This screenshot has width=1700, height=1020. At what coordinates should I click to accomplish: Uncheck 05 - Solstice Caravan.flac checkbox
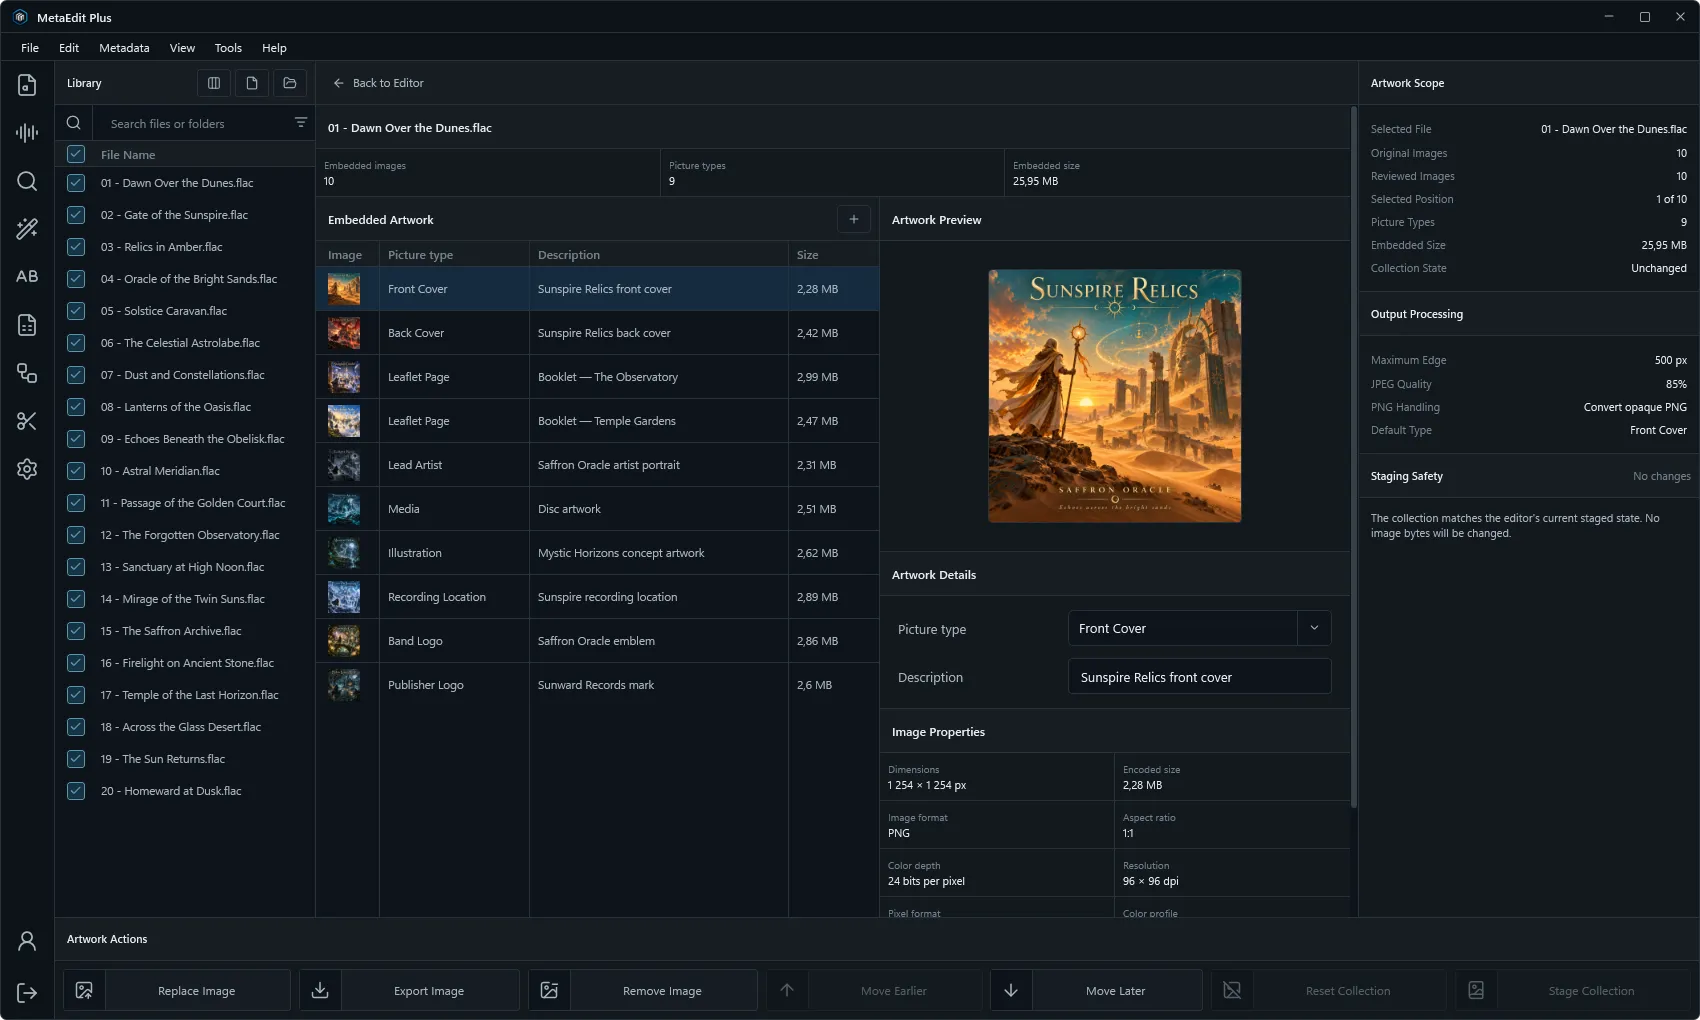76,311
